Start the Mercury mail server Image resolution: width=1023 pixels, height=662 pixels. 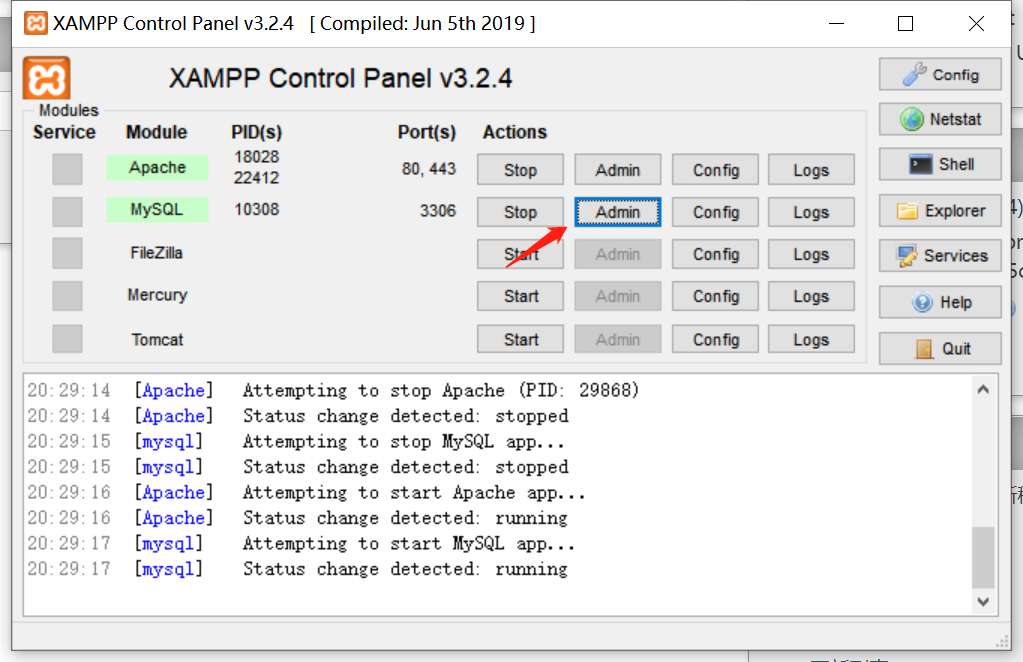(x=519, y=296)
